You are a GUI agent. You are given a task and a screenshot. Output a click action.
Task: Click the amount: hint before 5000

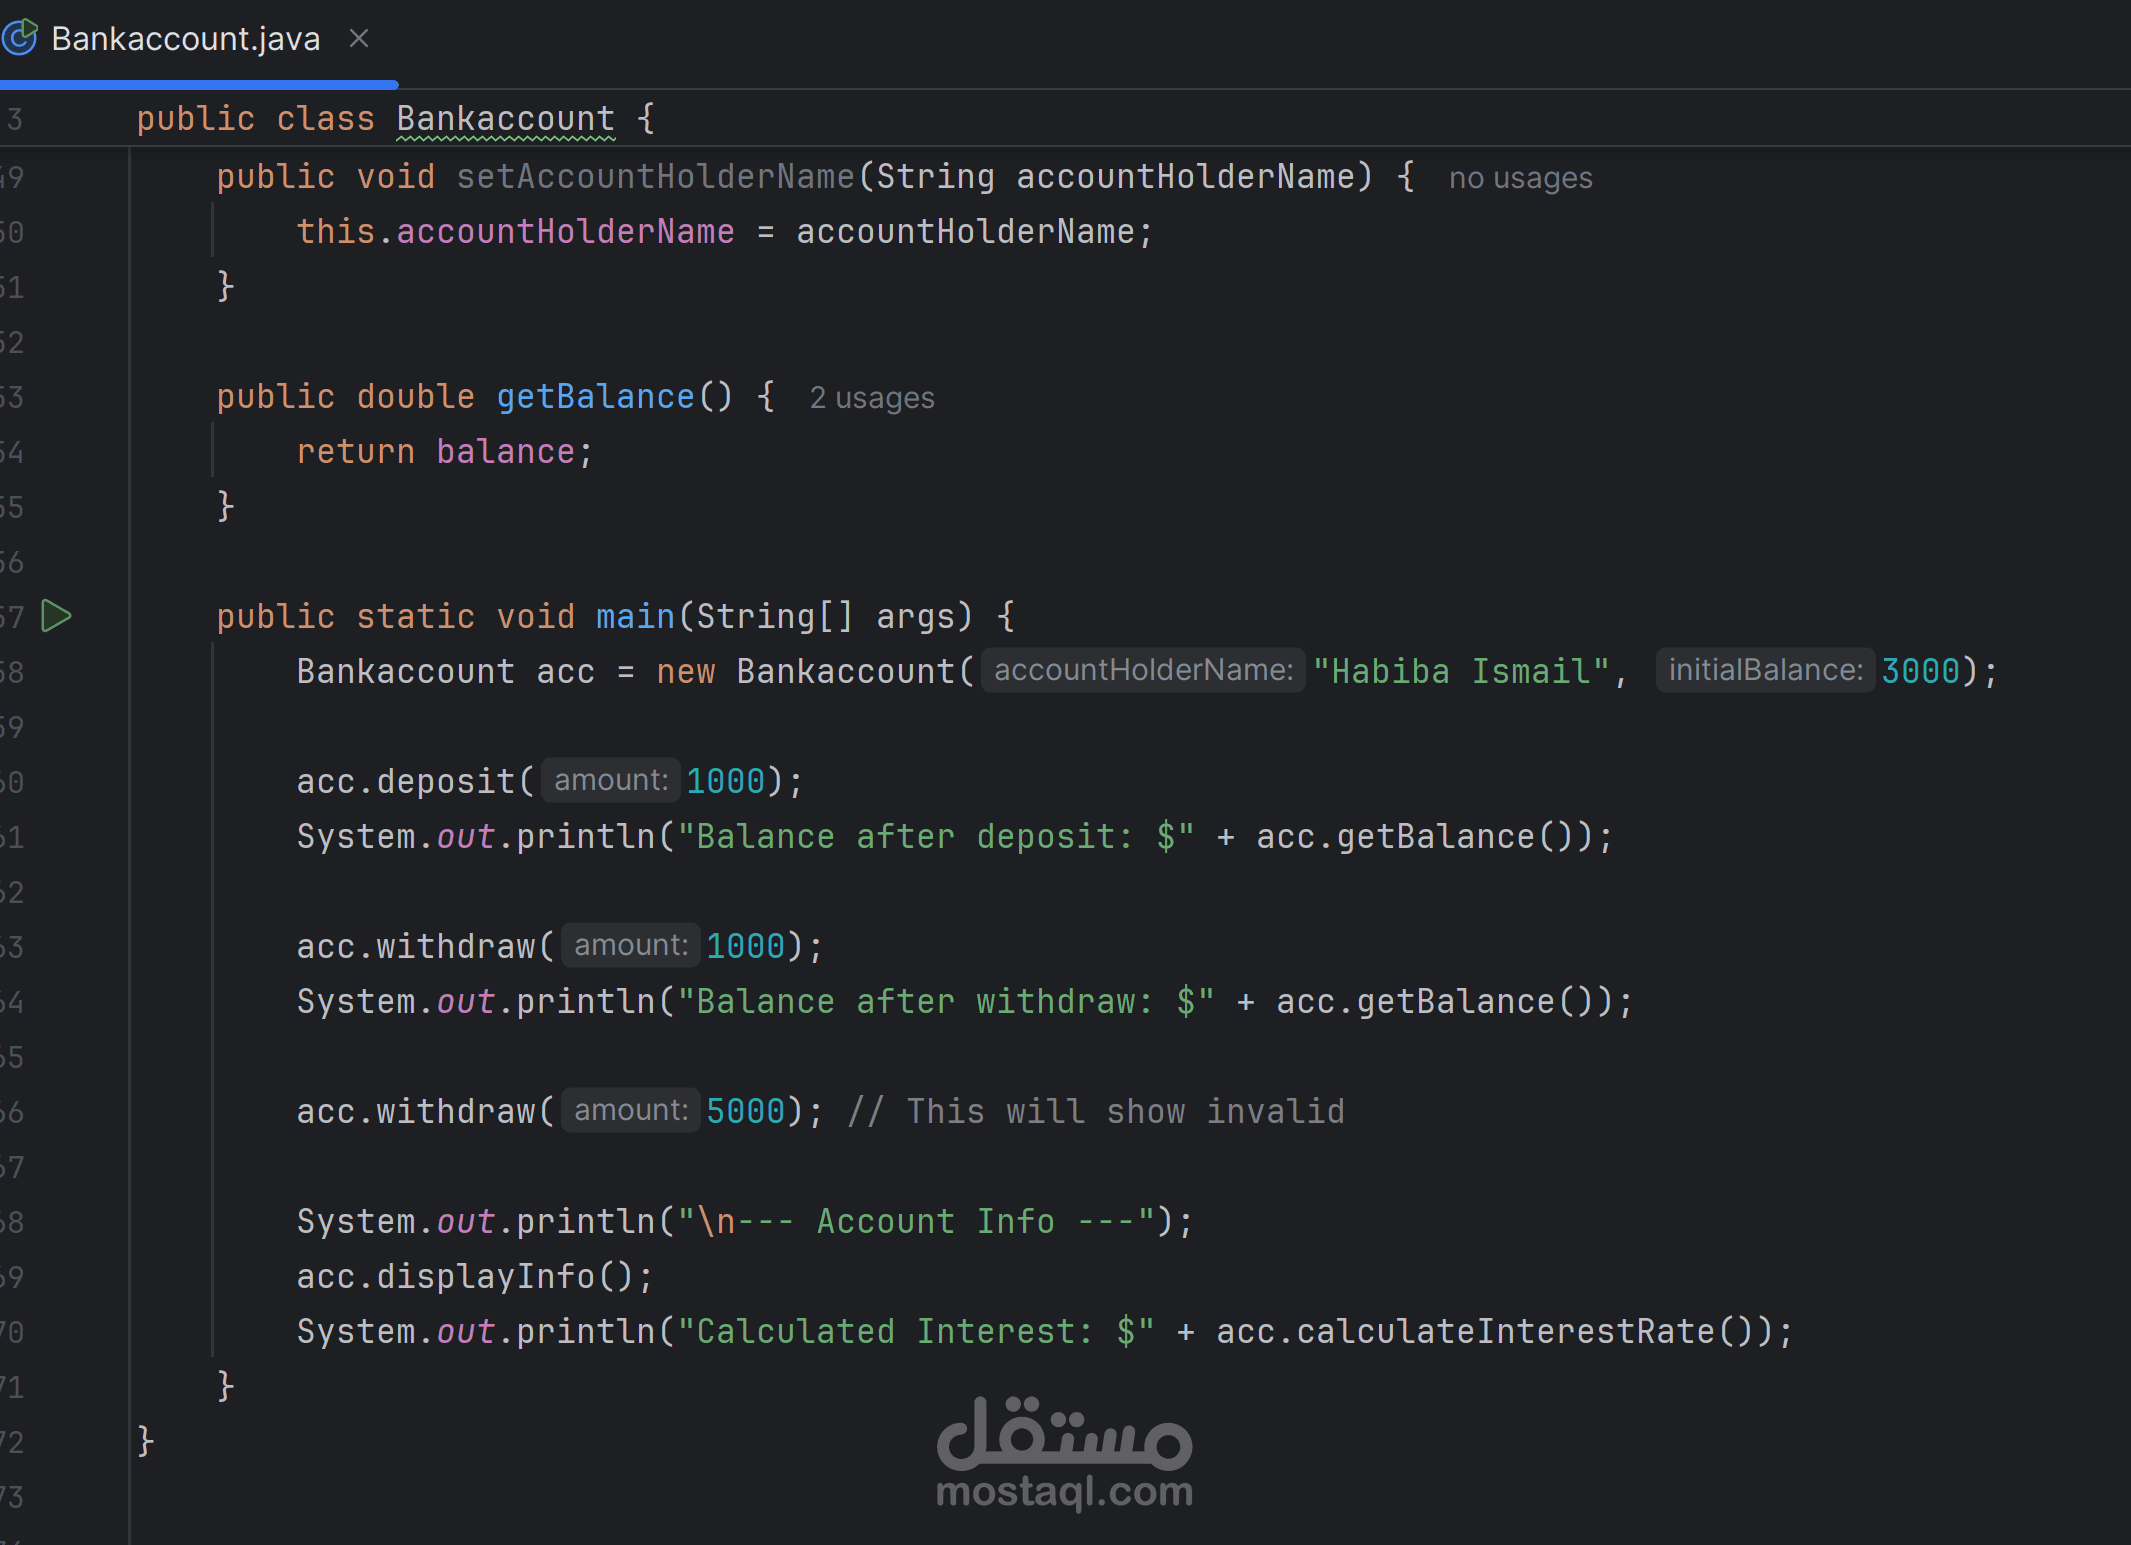631,1110
